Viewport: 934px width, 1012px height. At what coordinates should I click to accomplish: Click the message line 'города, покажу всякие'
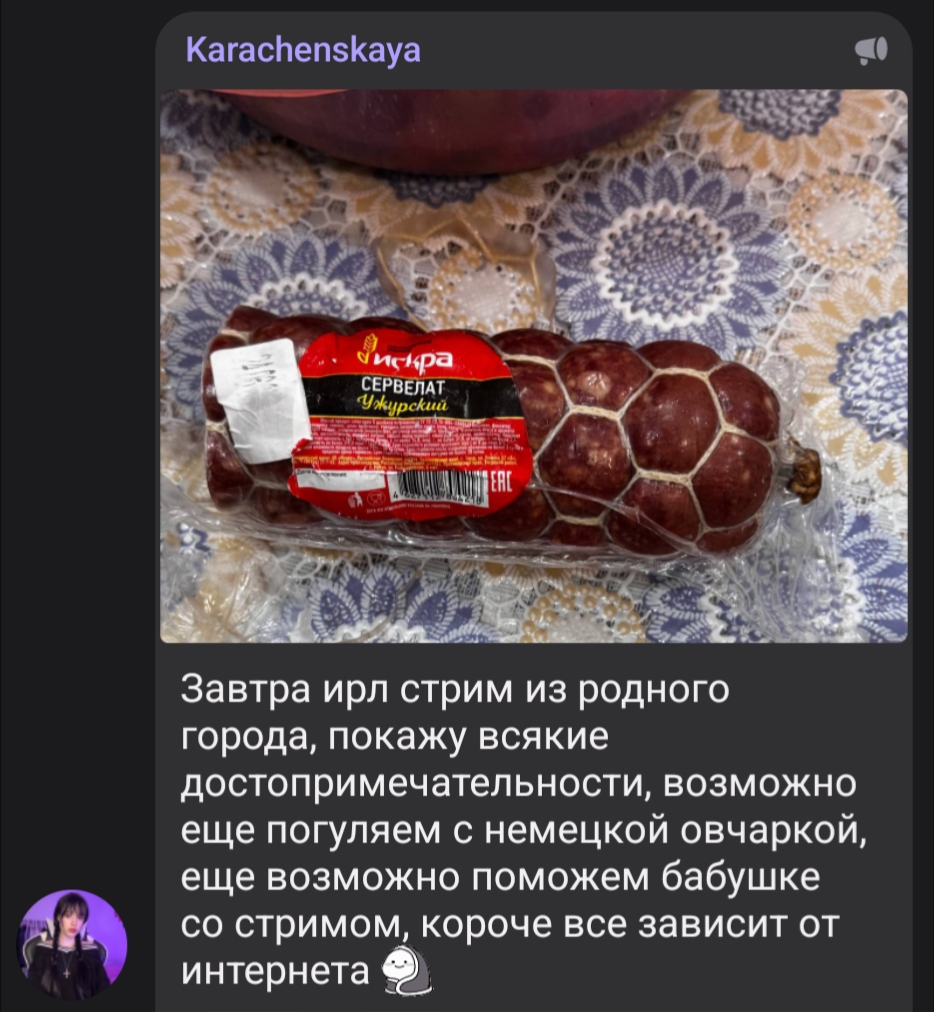[395, 737]
